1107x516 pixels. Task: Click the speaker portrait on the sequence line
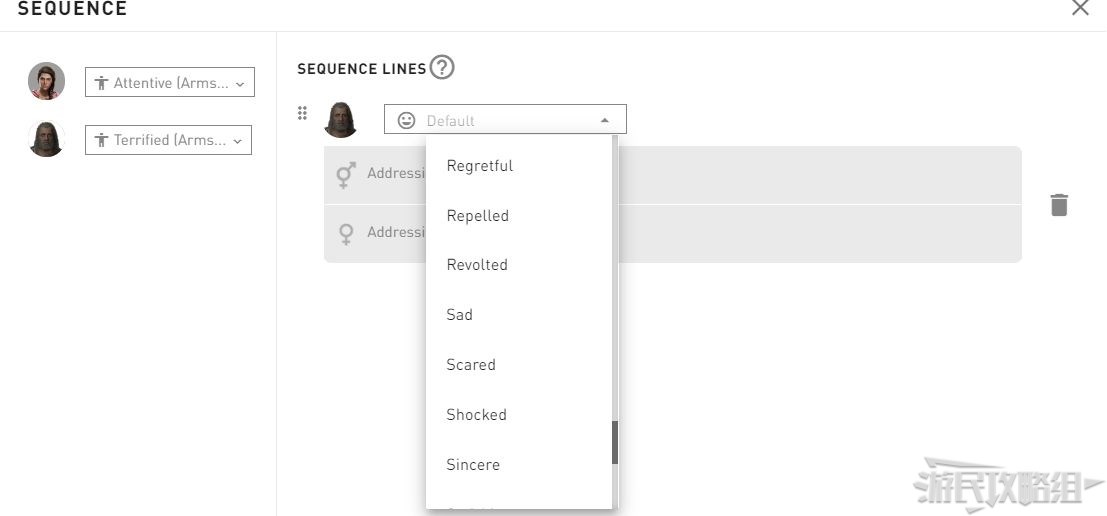340,119
